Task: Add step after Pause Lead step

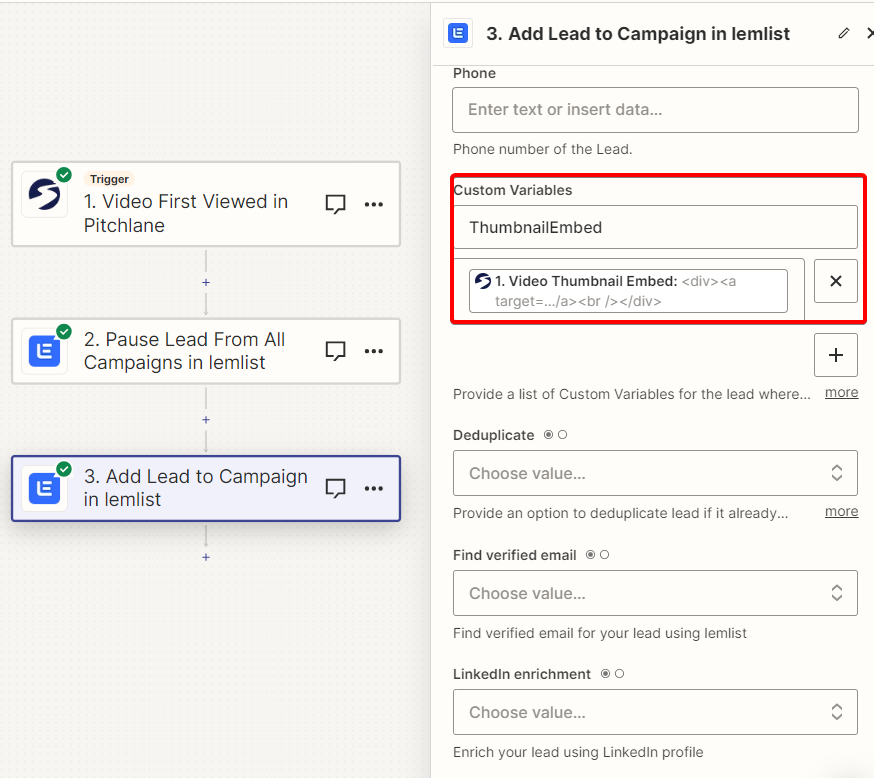Action: (206, 420)
